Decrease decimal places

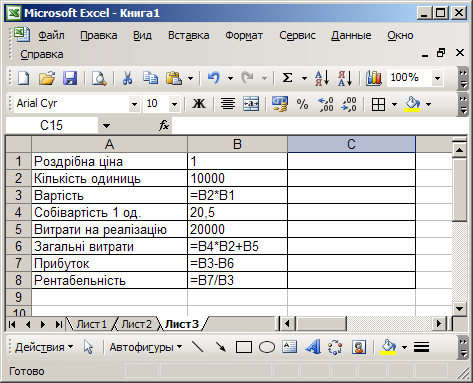pos(349,104)
